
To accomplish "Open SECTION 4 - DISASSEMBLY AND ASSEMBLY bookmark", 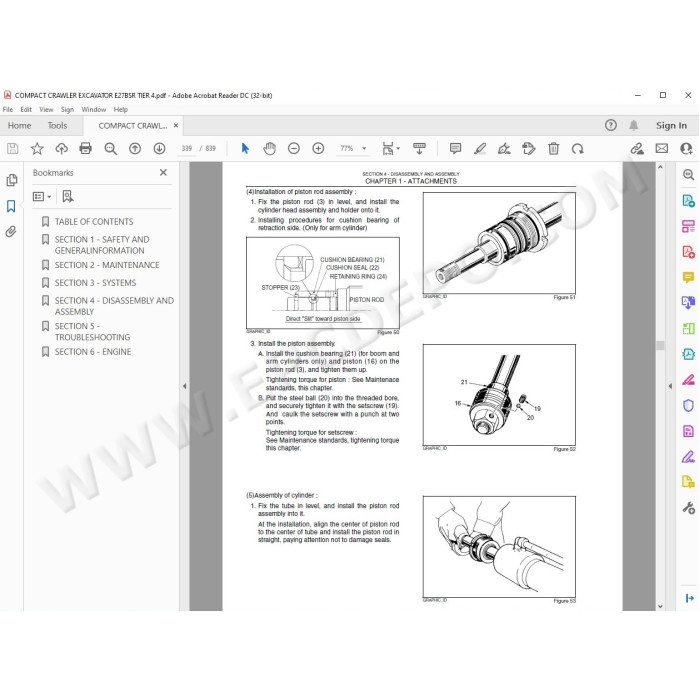I will point(114,306).
